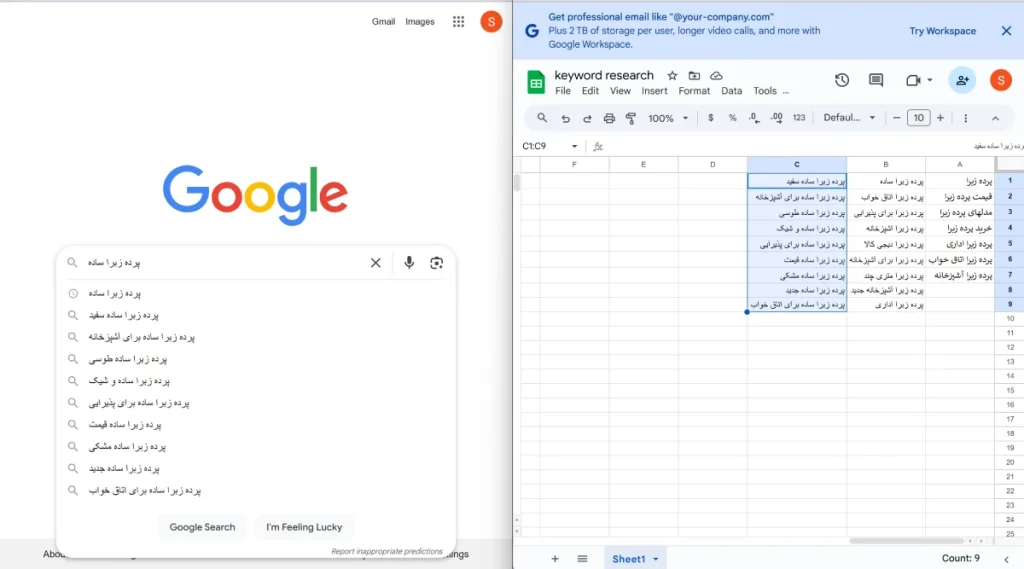This screenshot has width=1024, height=569.
Task: Format as currency dollar sign
Action: point(711,118)
